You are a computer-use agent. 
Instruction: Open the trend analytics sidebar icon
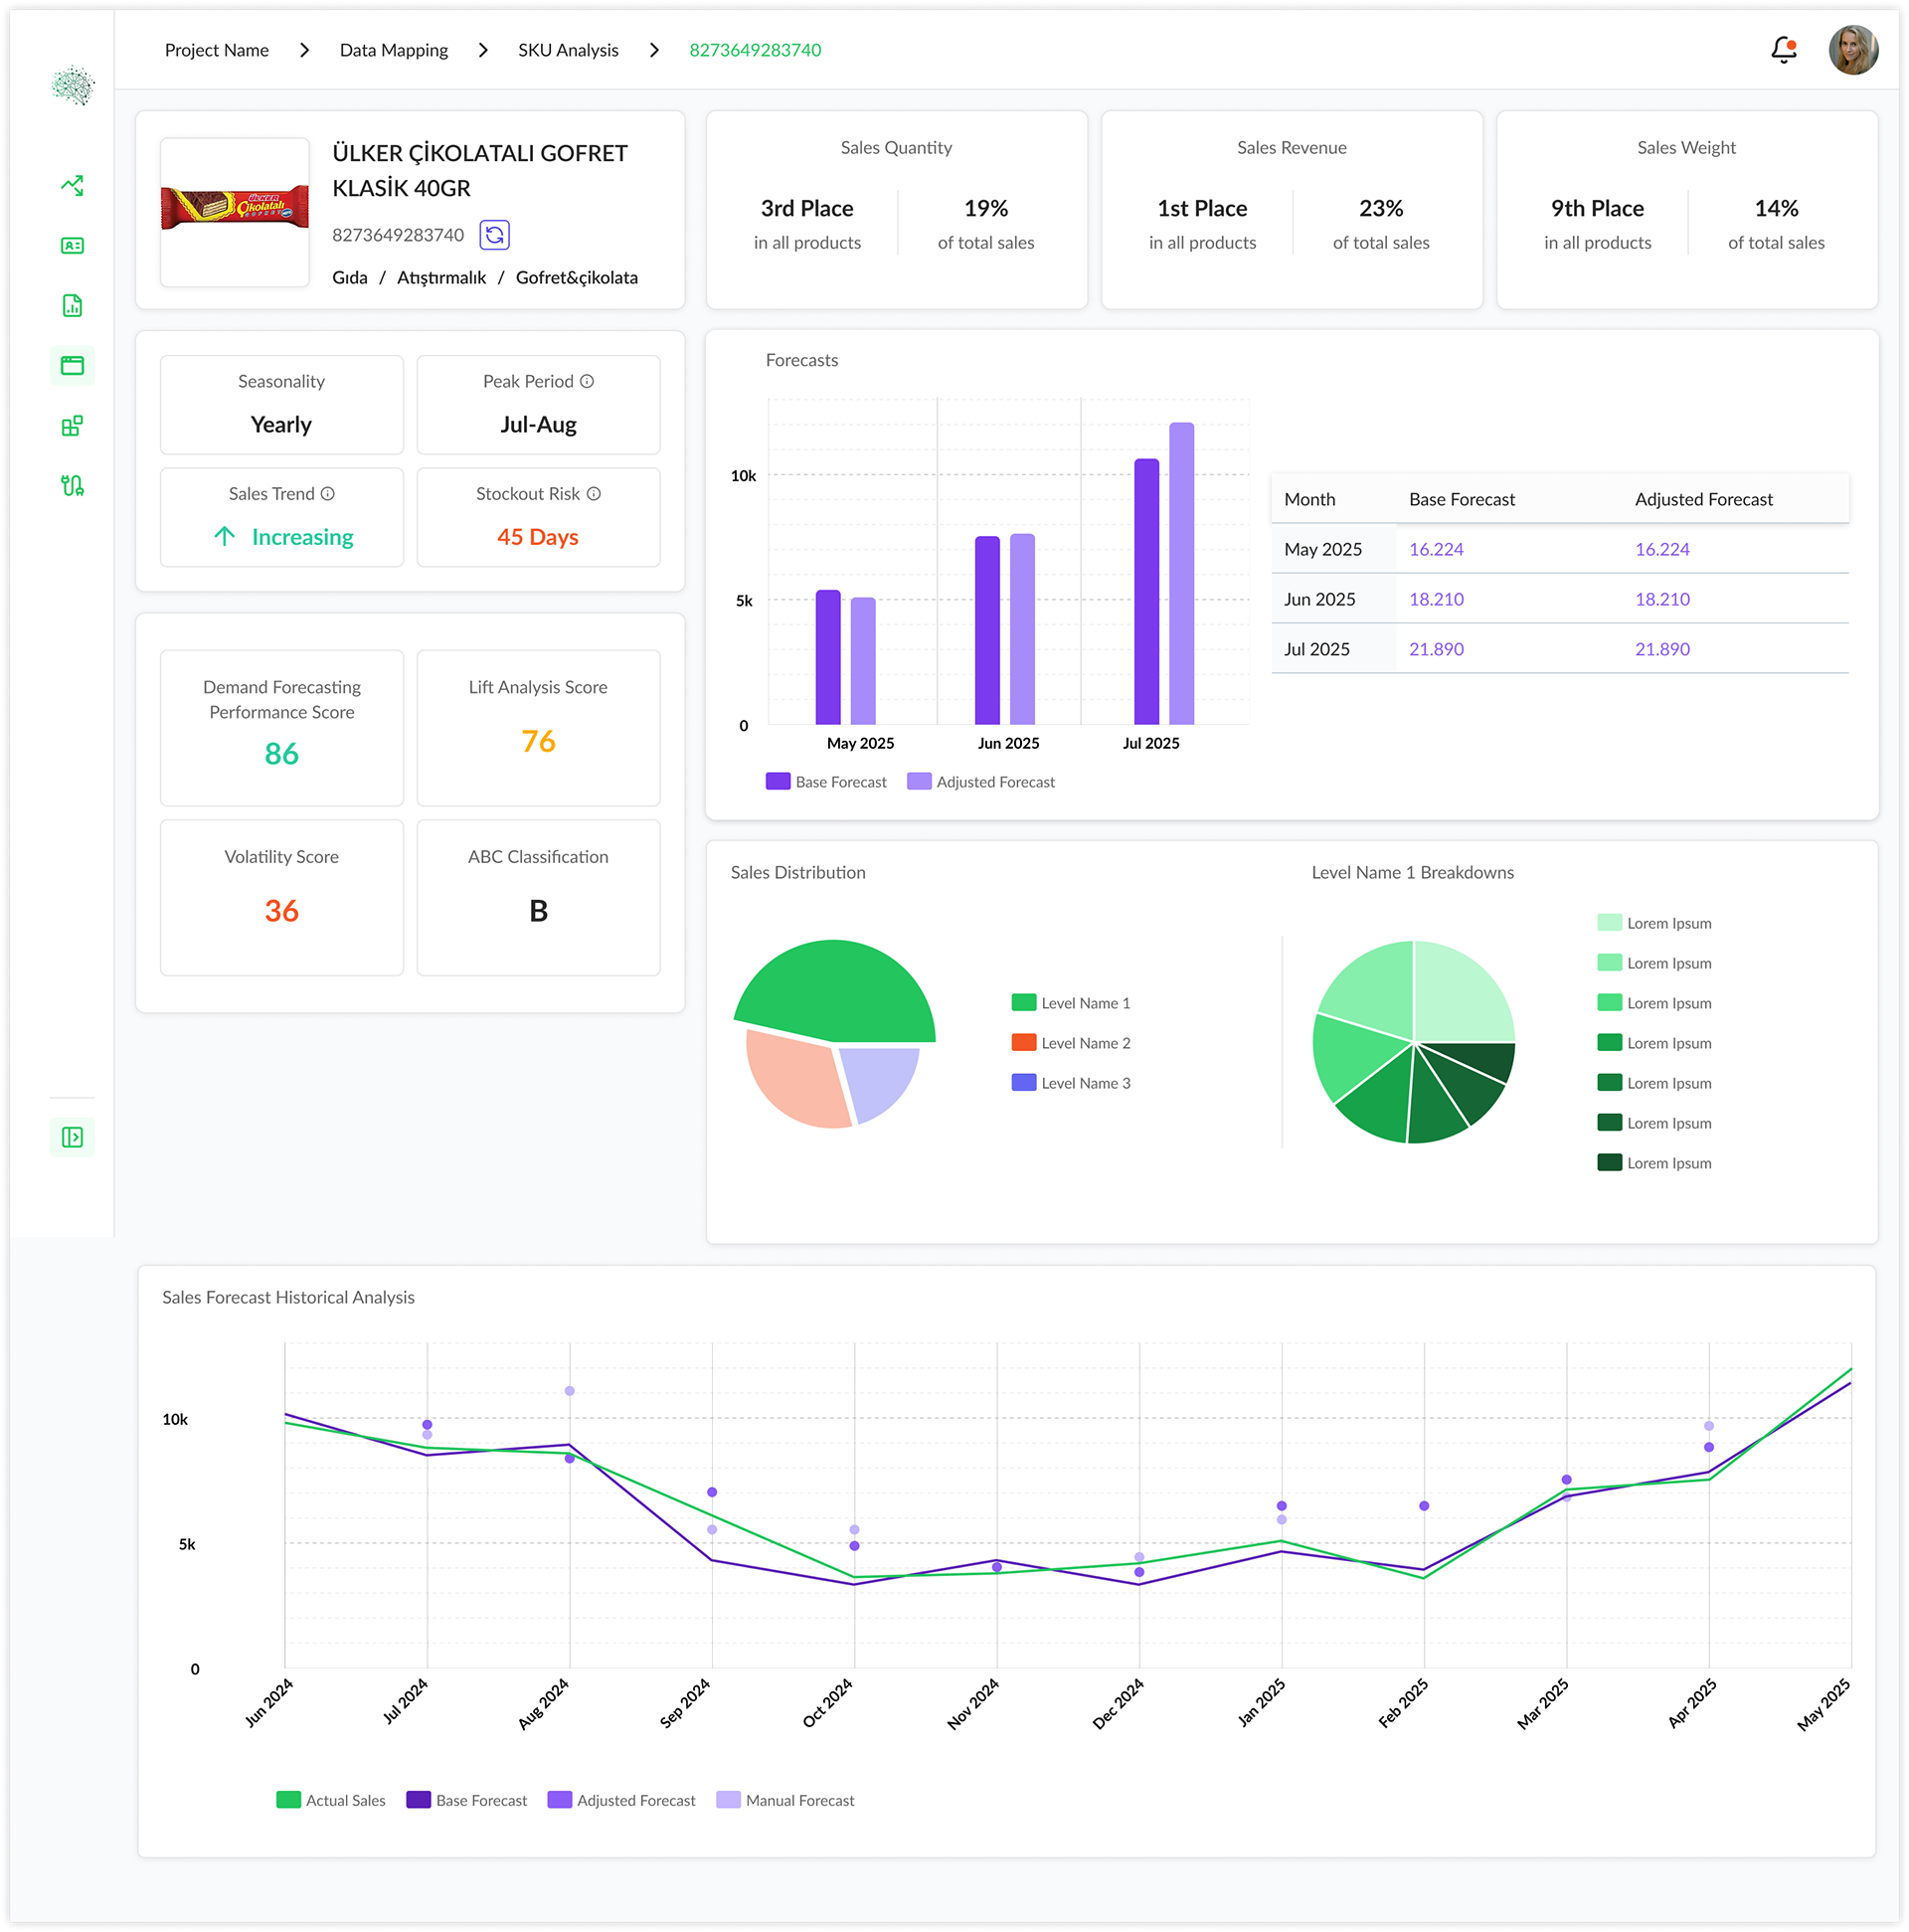72,185
